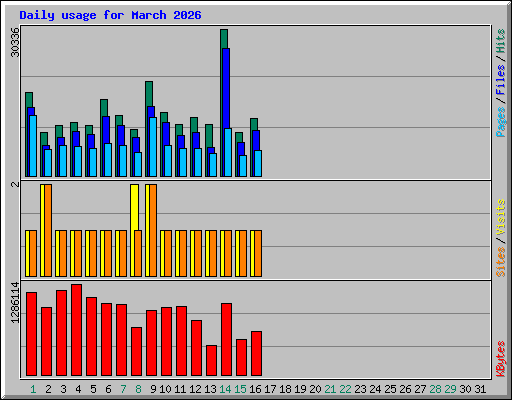Click the Files legend label

pos(500,80)
